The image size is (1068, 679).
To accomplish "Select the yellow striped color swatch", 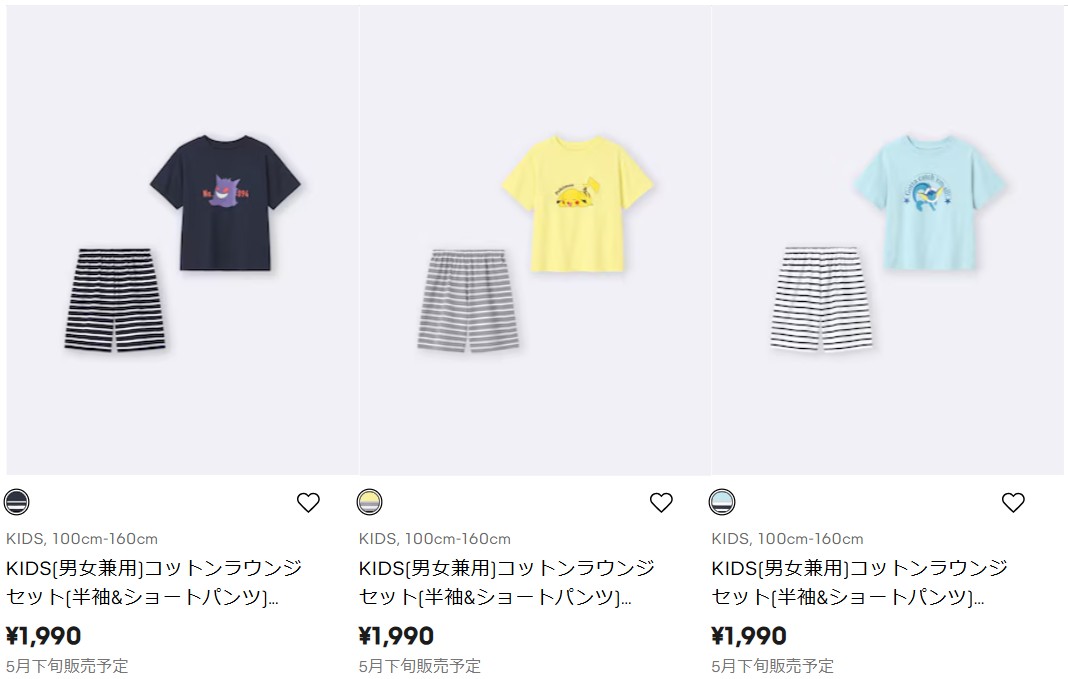I will tap(370, 503).
